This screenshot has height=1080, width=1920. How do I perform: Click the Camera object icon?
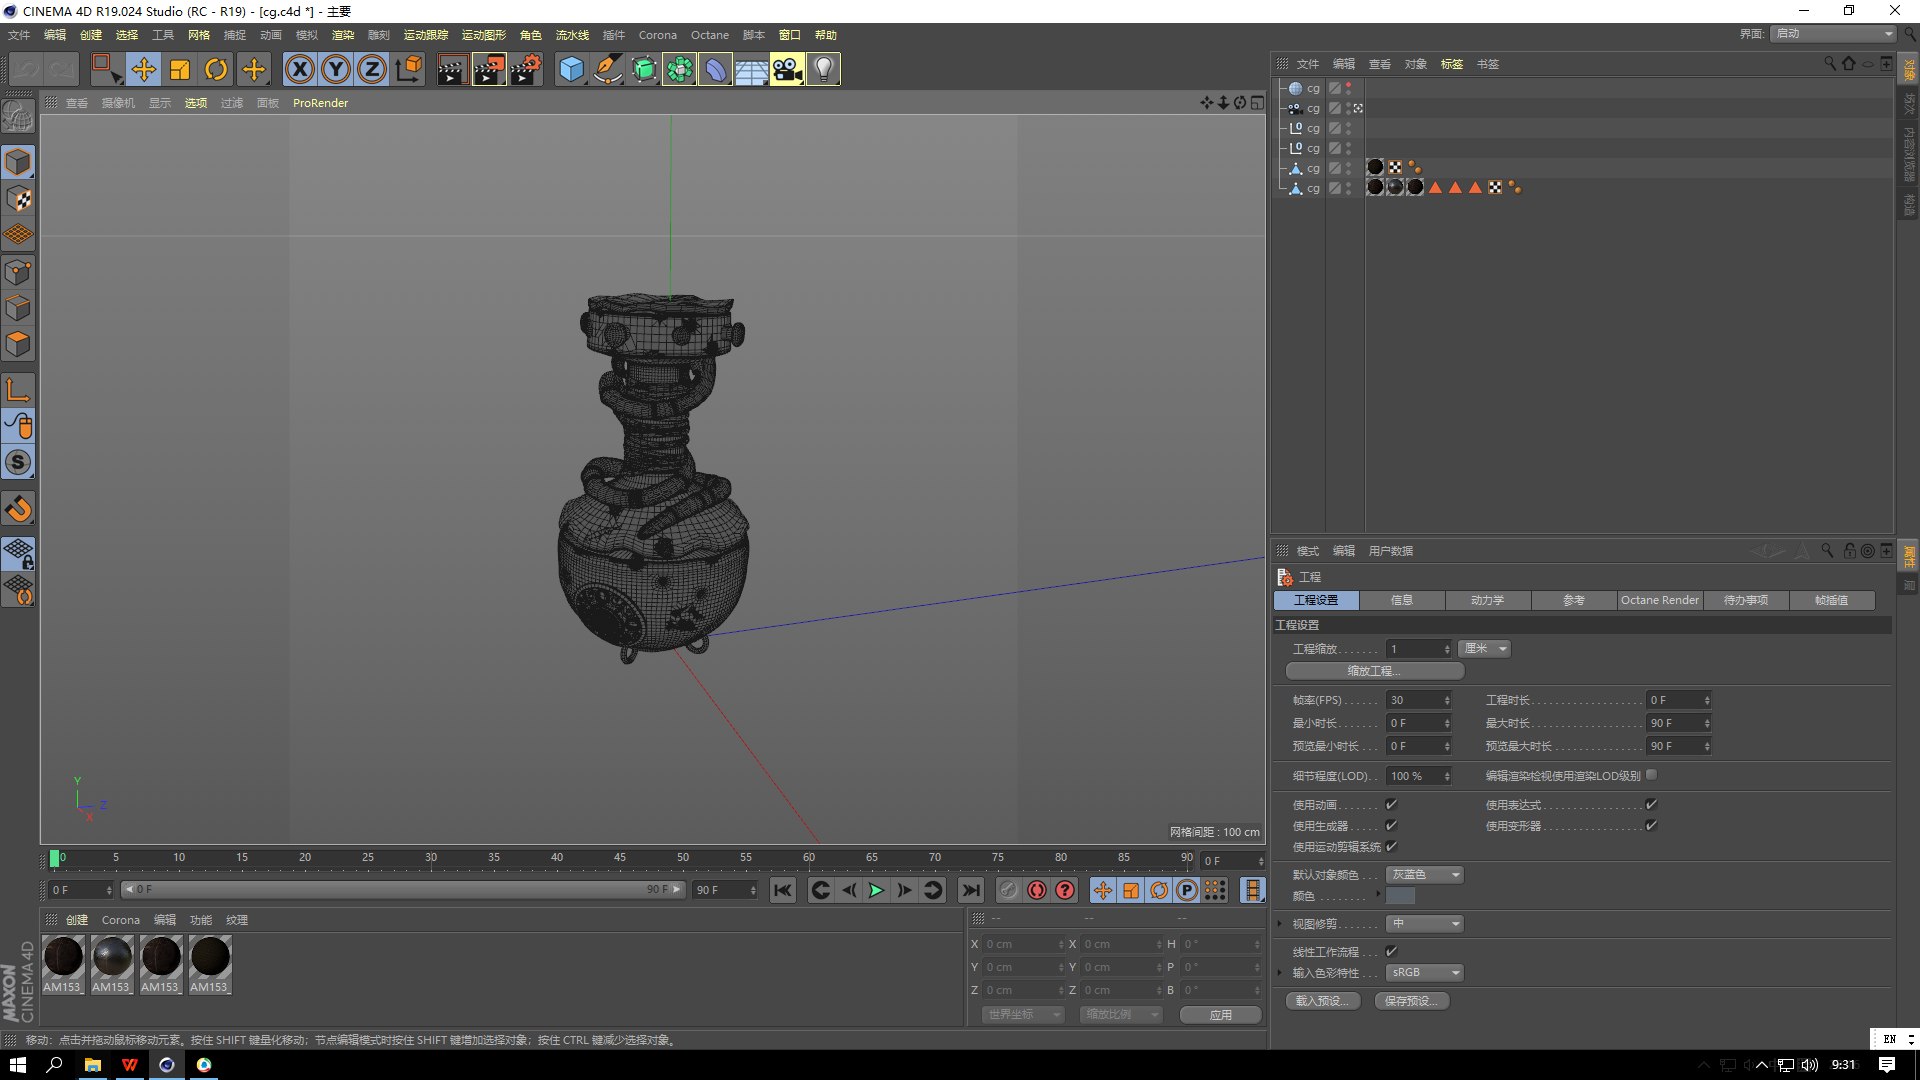tap(787, 69)
